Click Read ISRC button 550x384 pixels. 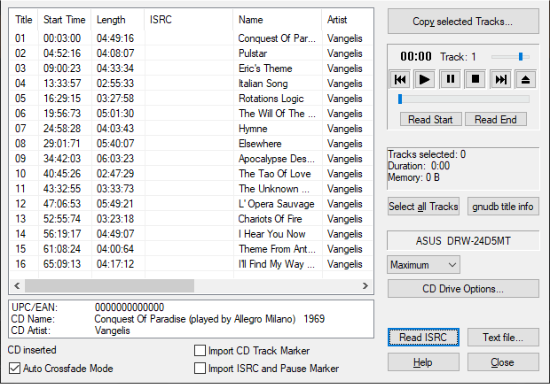pyautogui.click(x=423, y=337)
